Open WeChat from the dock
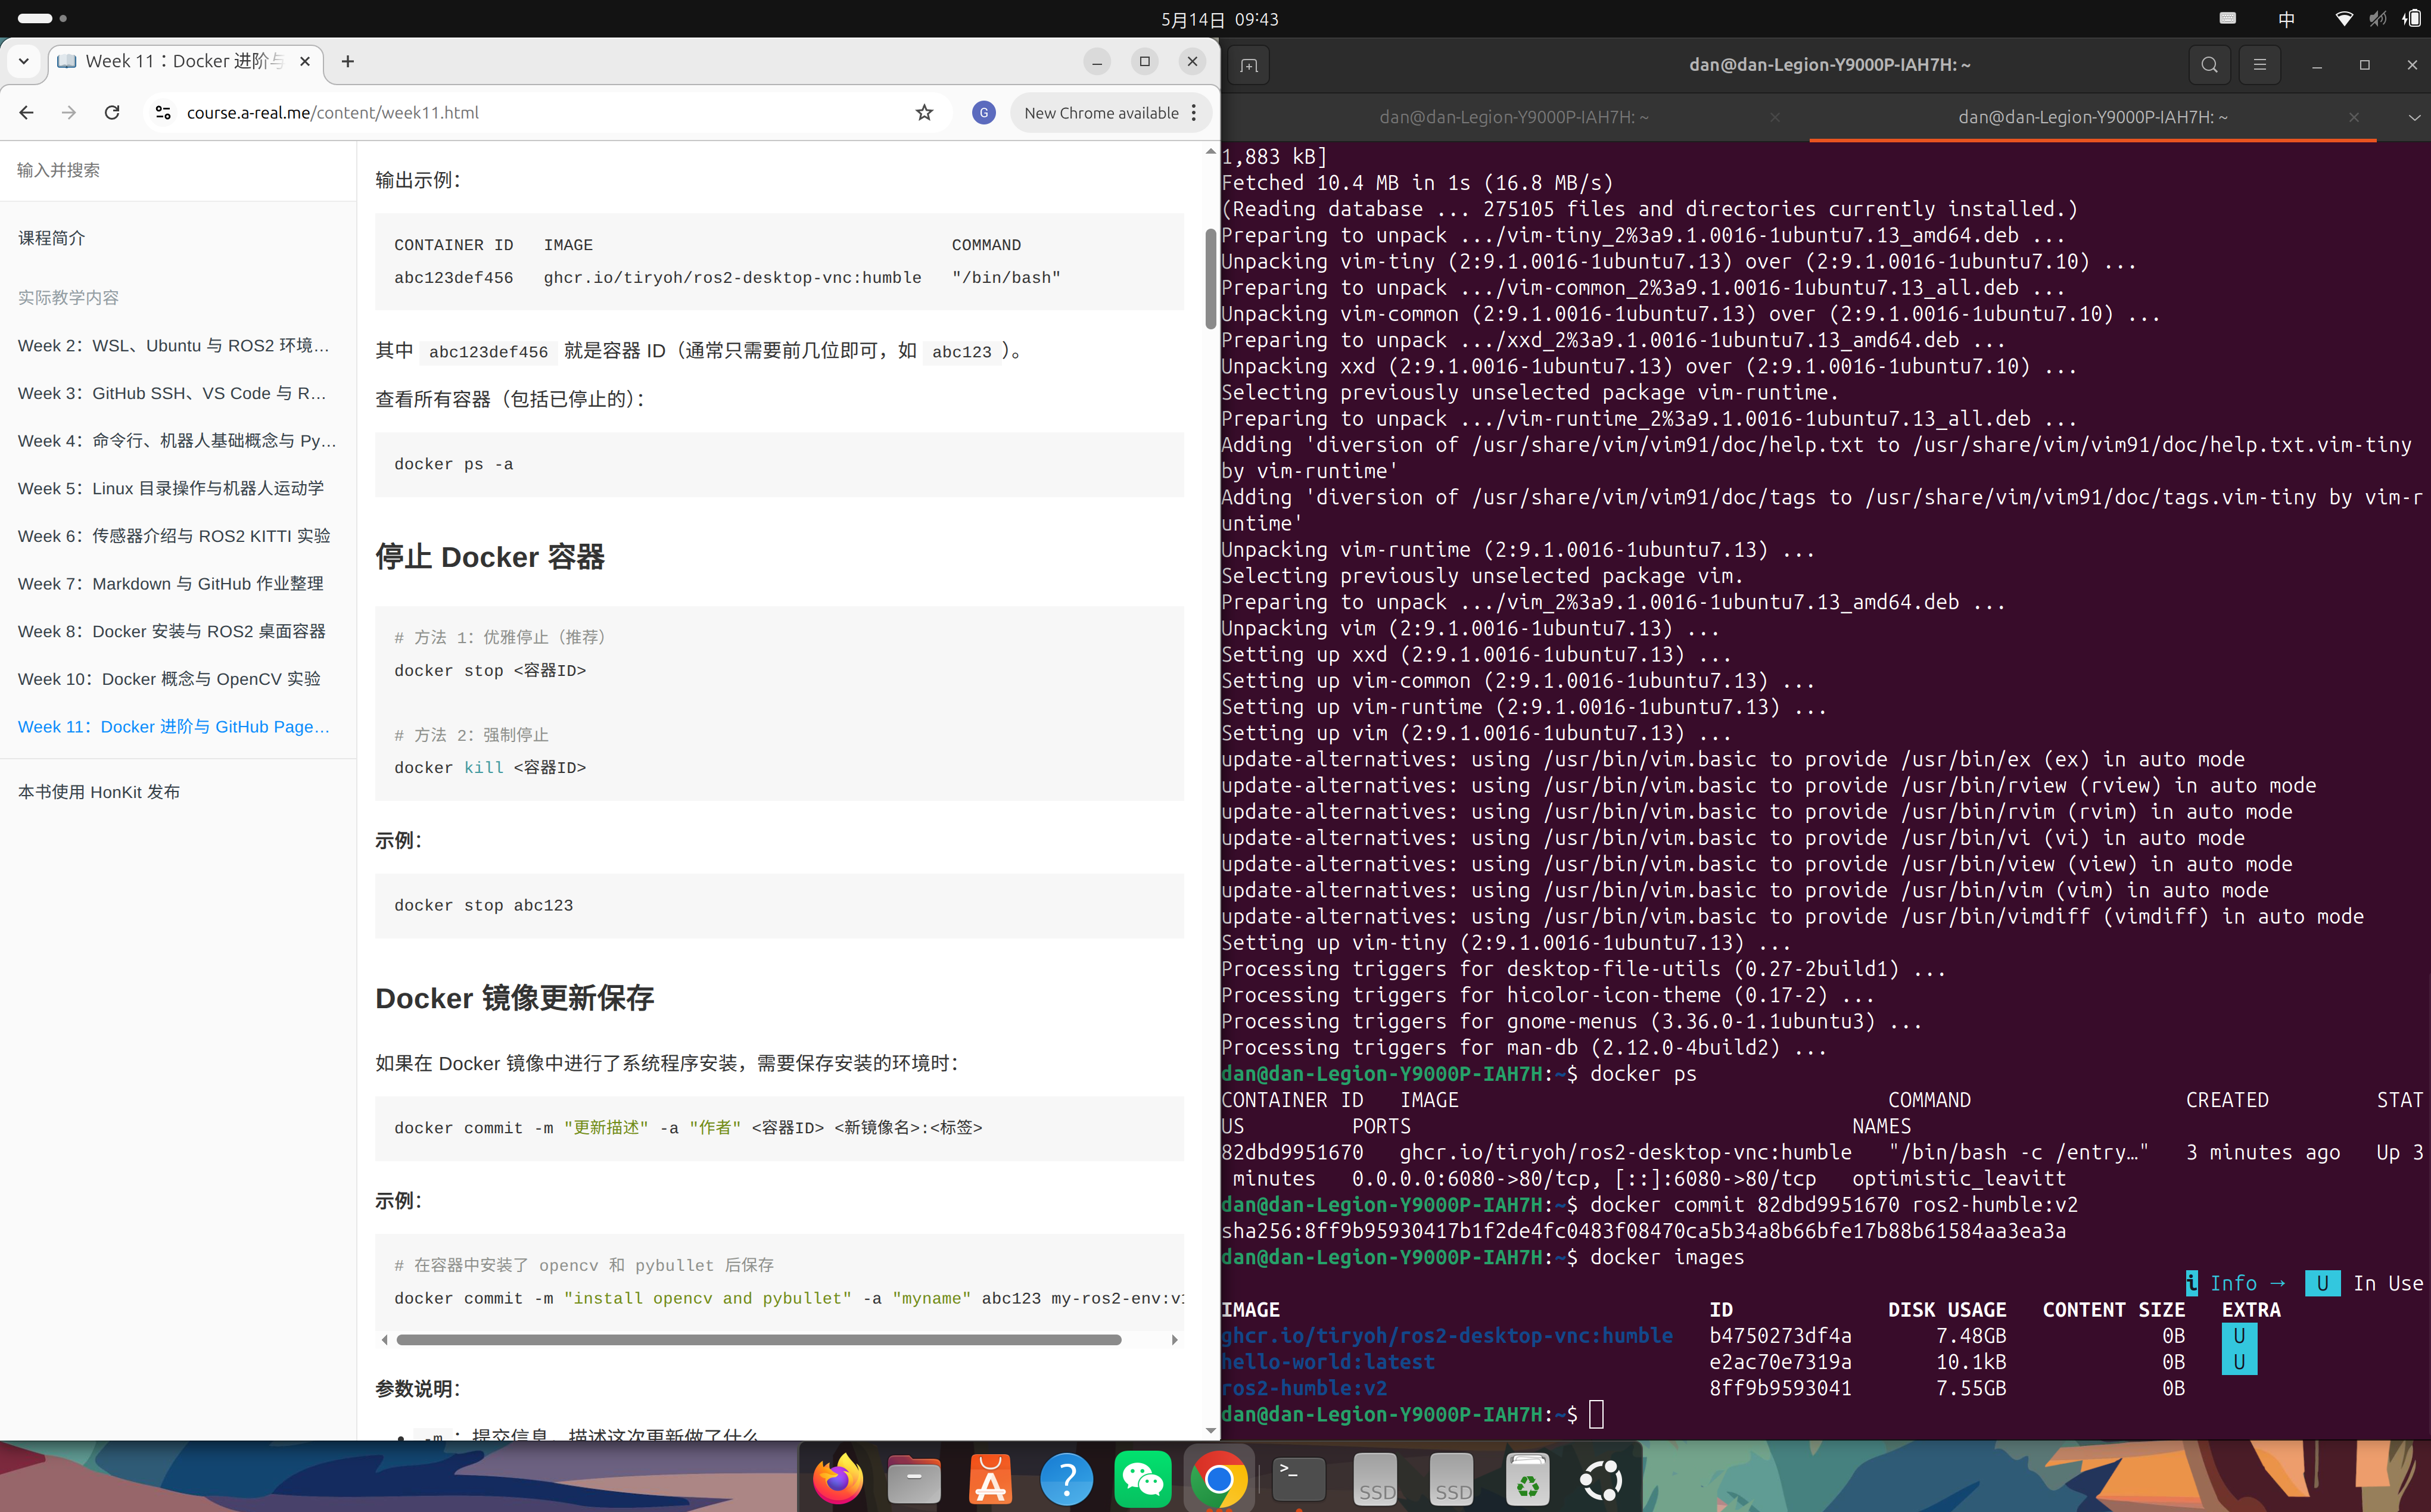This screenshot has height=1512, width=2431. click(x=1142, y=1479)
